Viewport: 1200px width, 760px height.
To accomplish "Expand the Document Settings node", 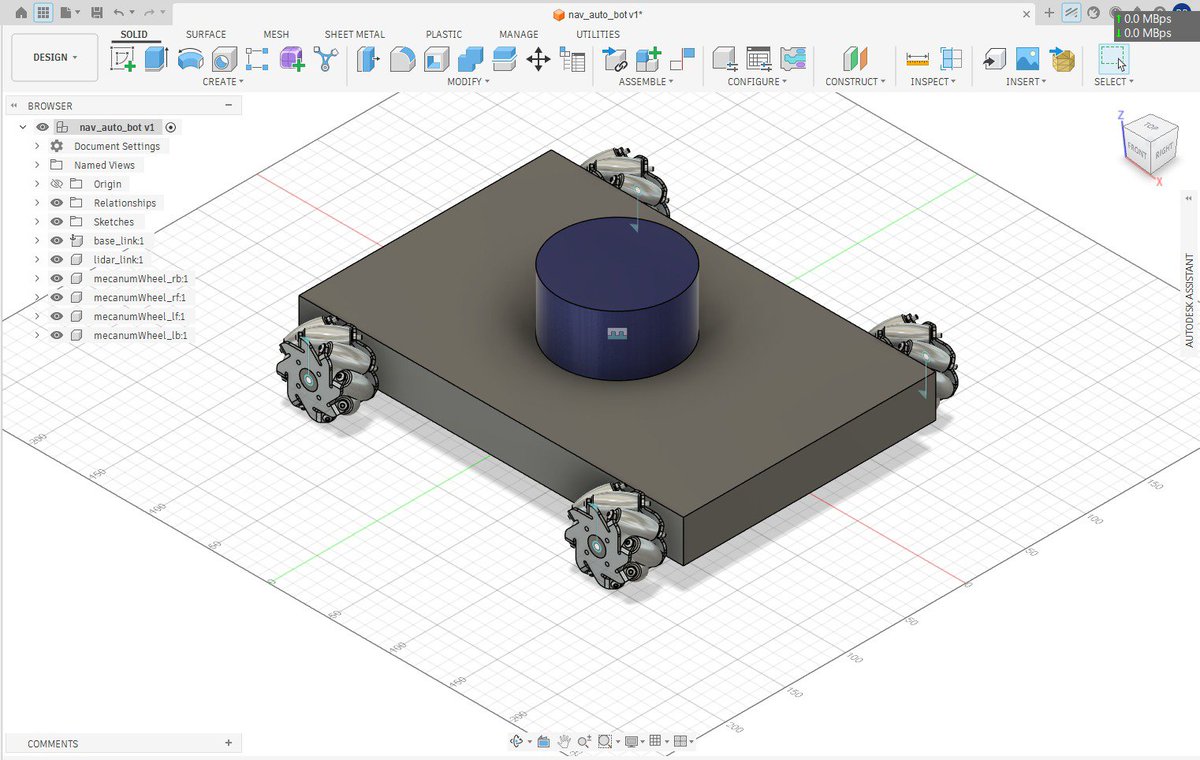I will pyautogui.click(x=37, y=146).
